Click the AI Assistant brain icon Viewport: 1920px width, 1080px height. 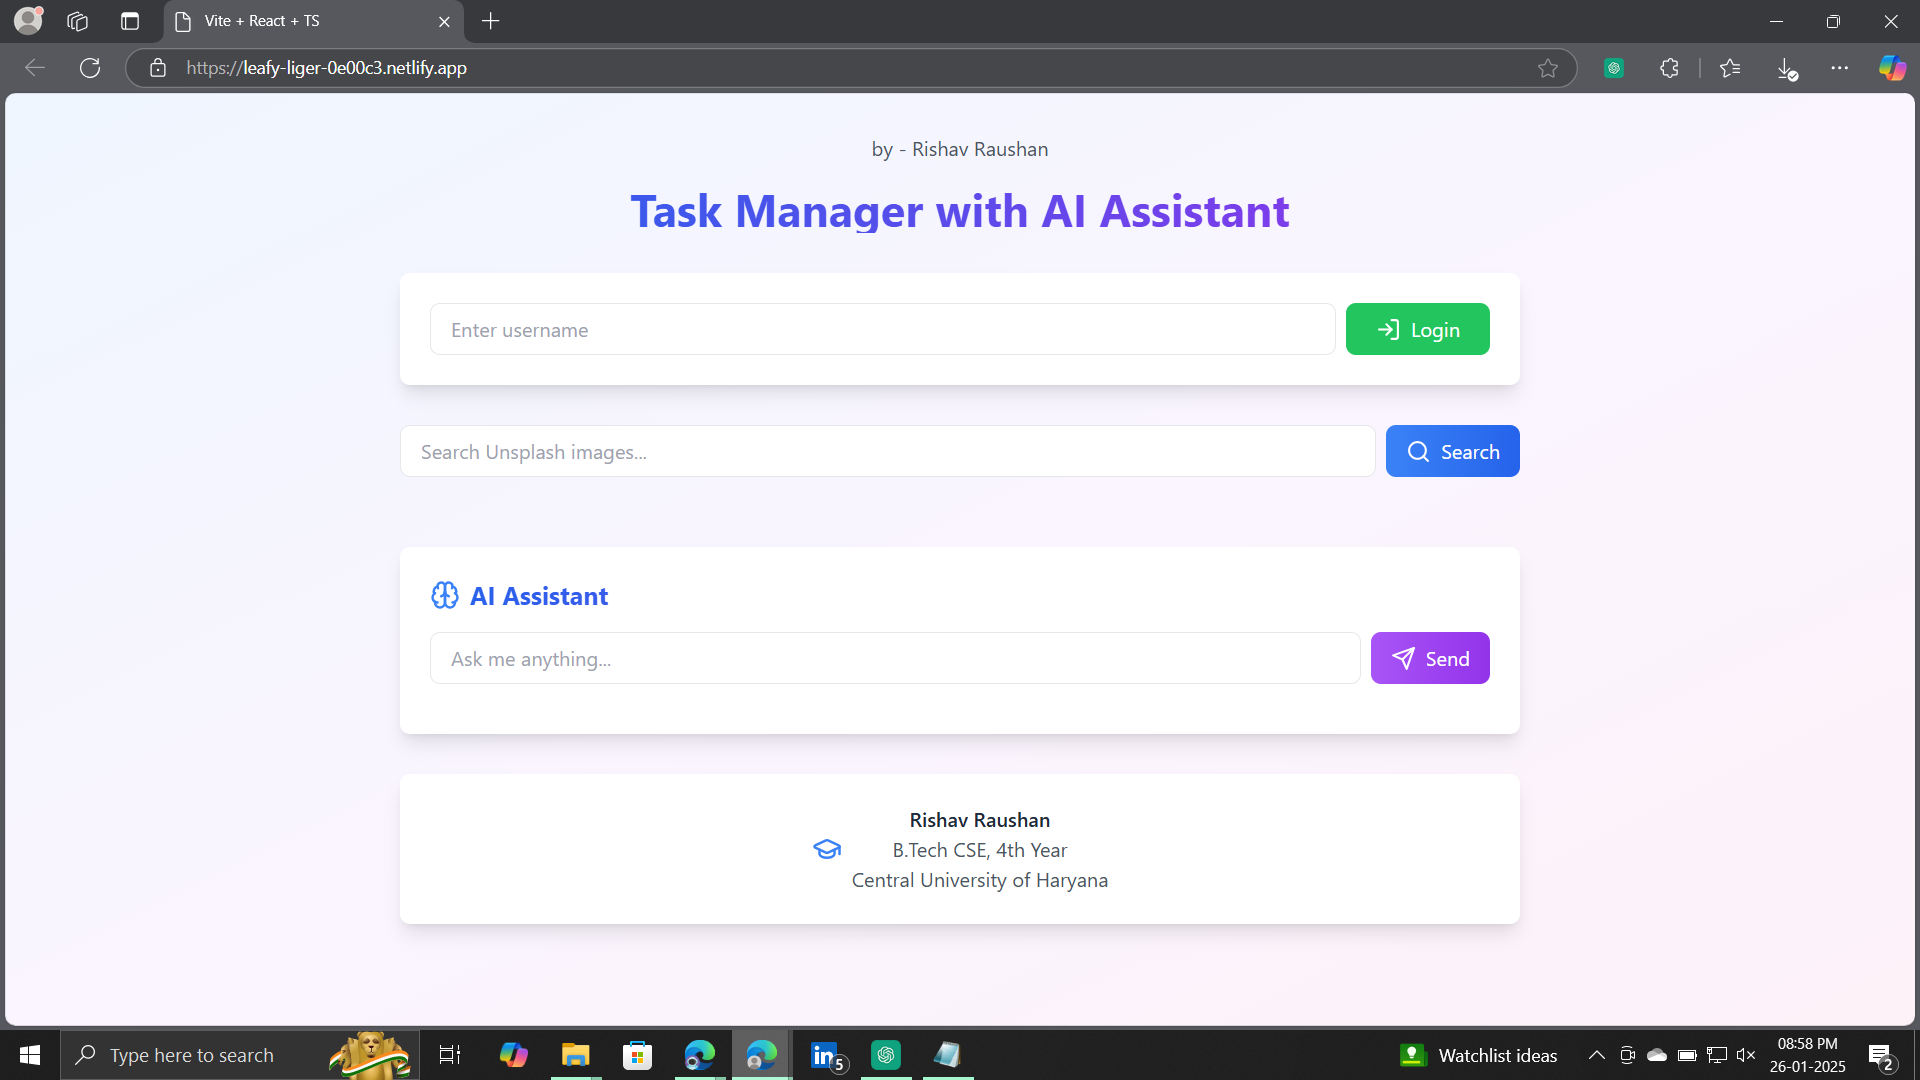(x=444, y=596)
